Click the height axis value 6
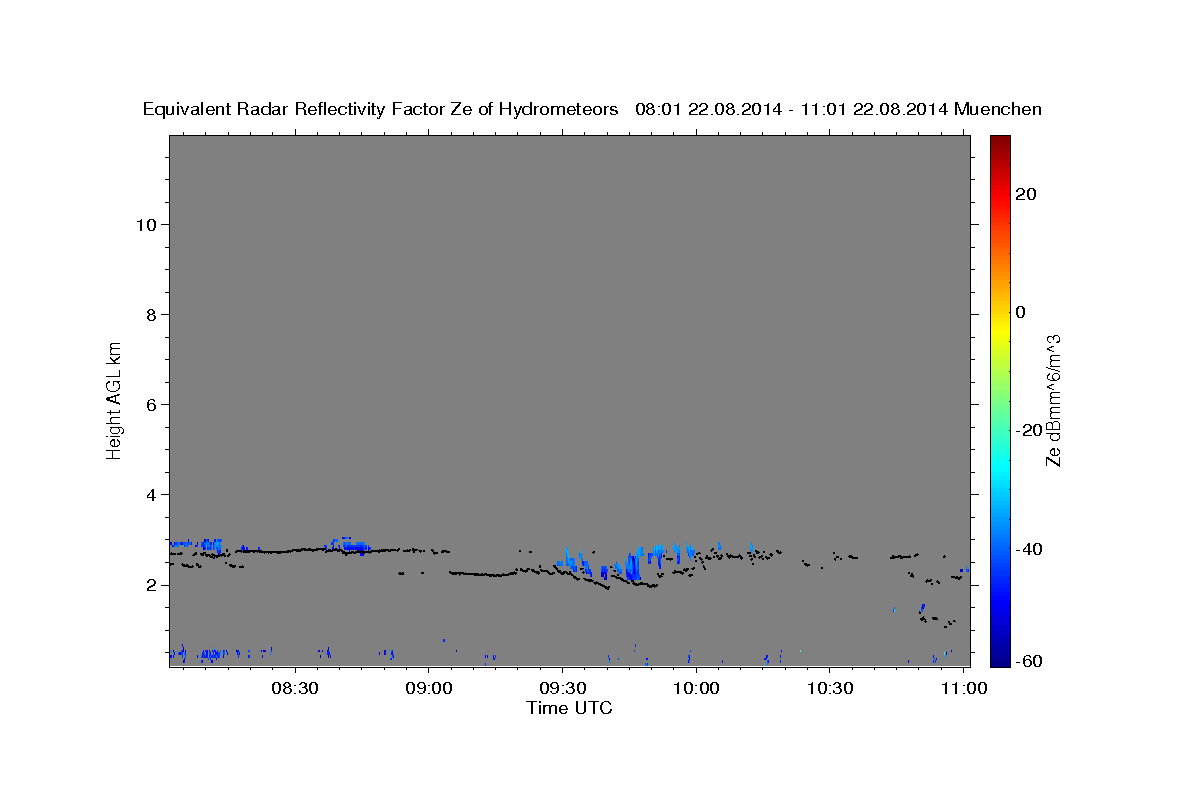 [151, 404]
